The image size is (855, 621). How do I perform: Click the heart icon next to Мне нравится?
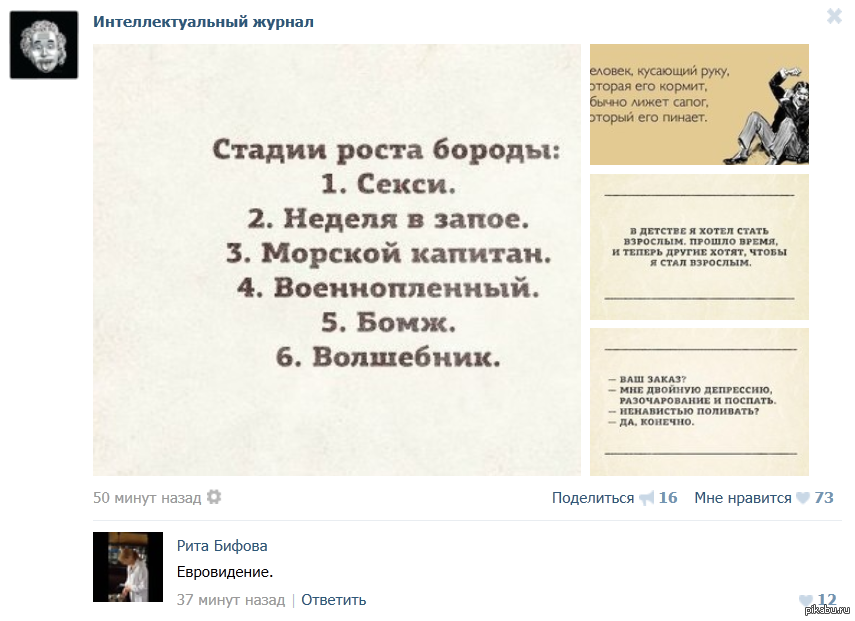pyautogui.click(x=803, y=498)
